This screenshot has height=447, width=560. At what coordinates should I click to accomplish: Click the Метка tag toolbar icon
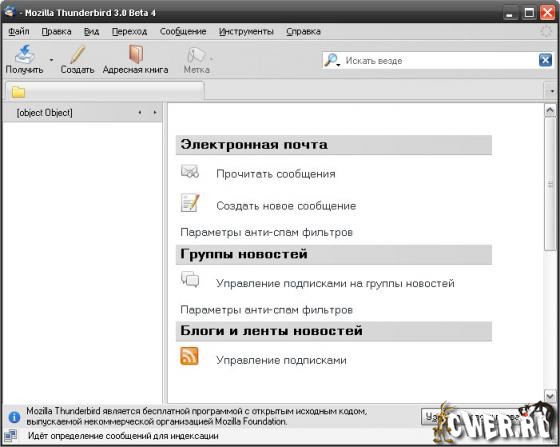point(196,55)
